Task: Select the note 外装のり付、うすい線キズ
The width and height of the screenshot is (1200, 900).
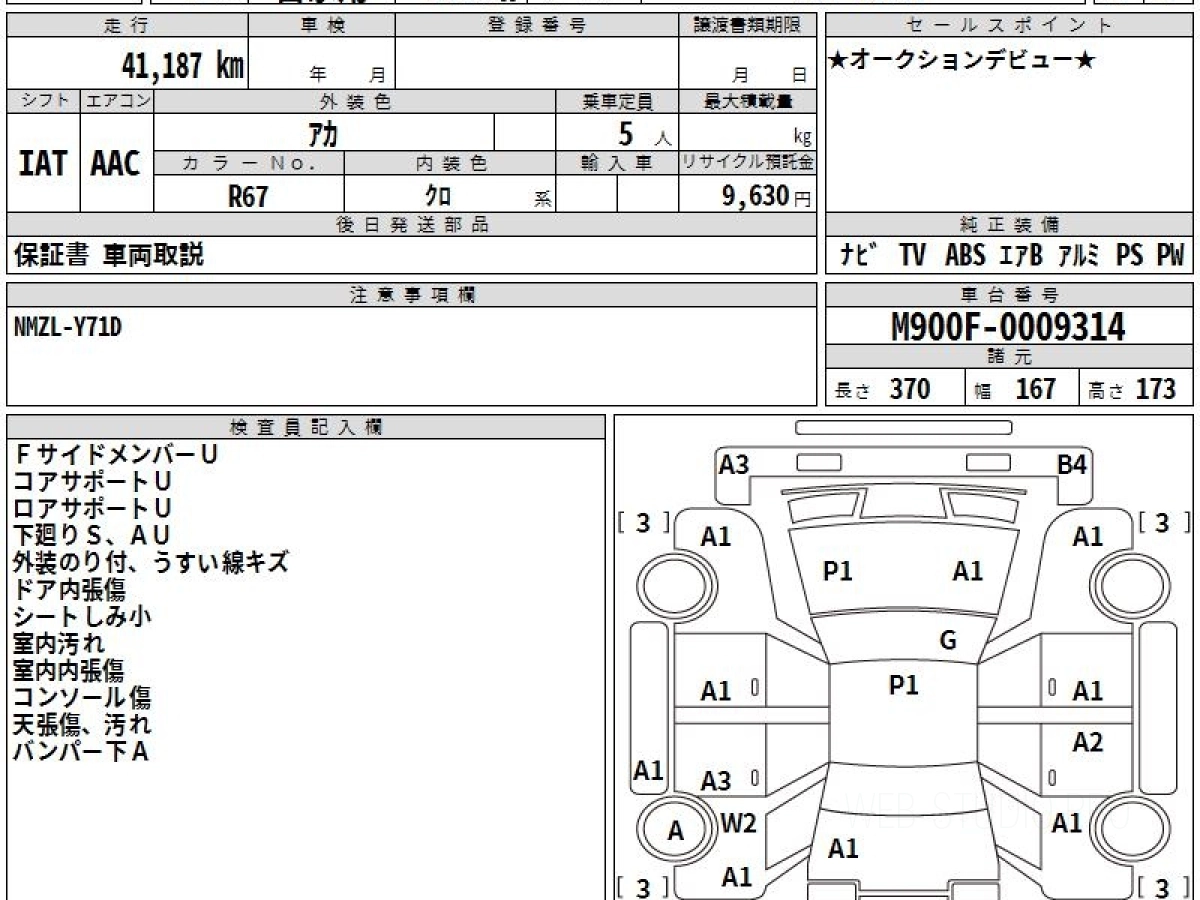Action: pyautogui.click(x=151, y=562)
